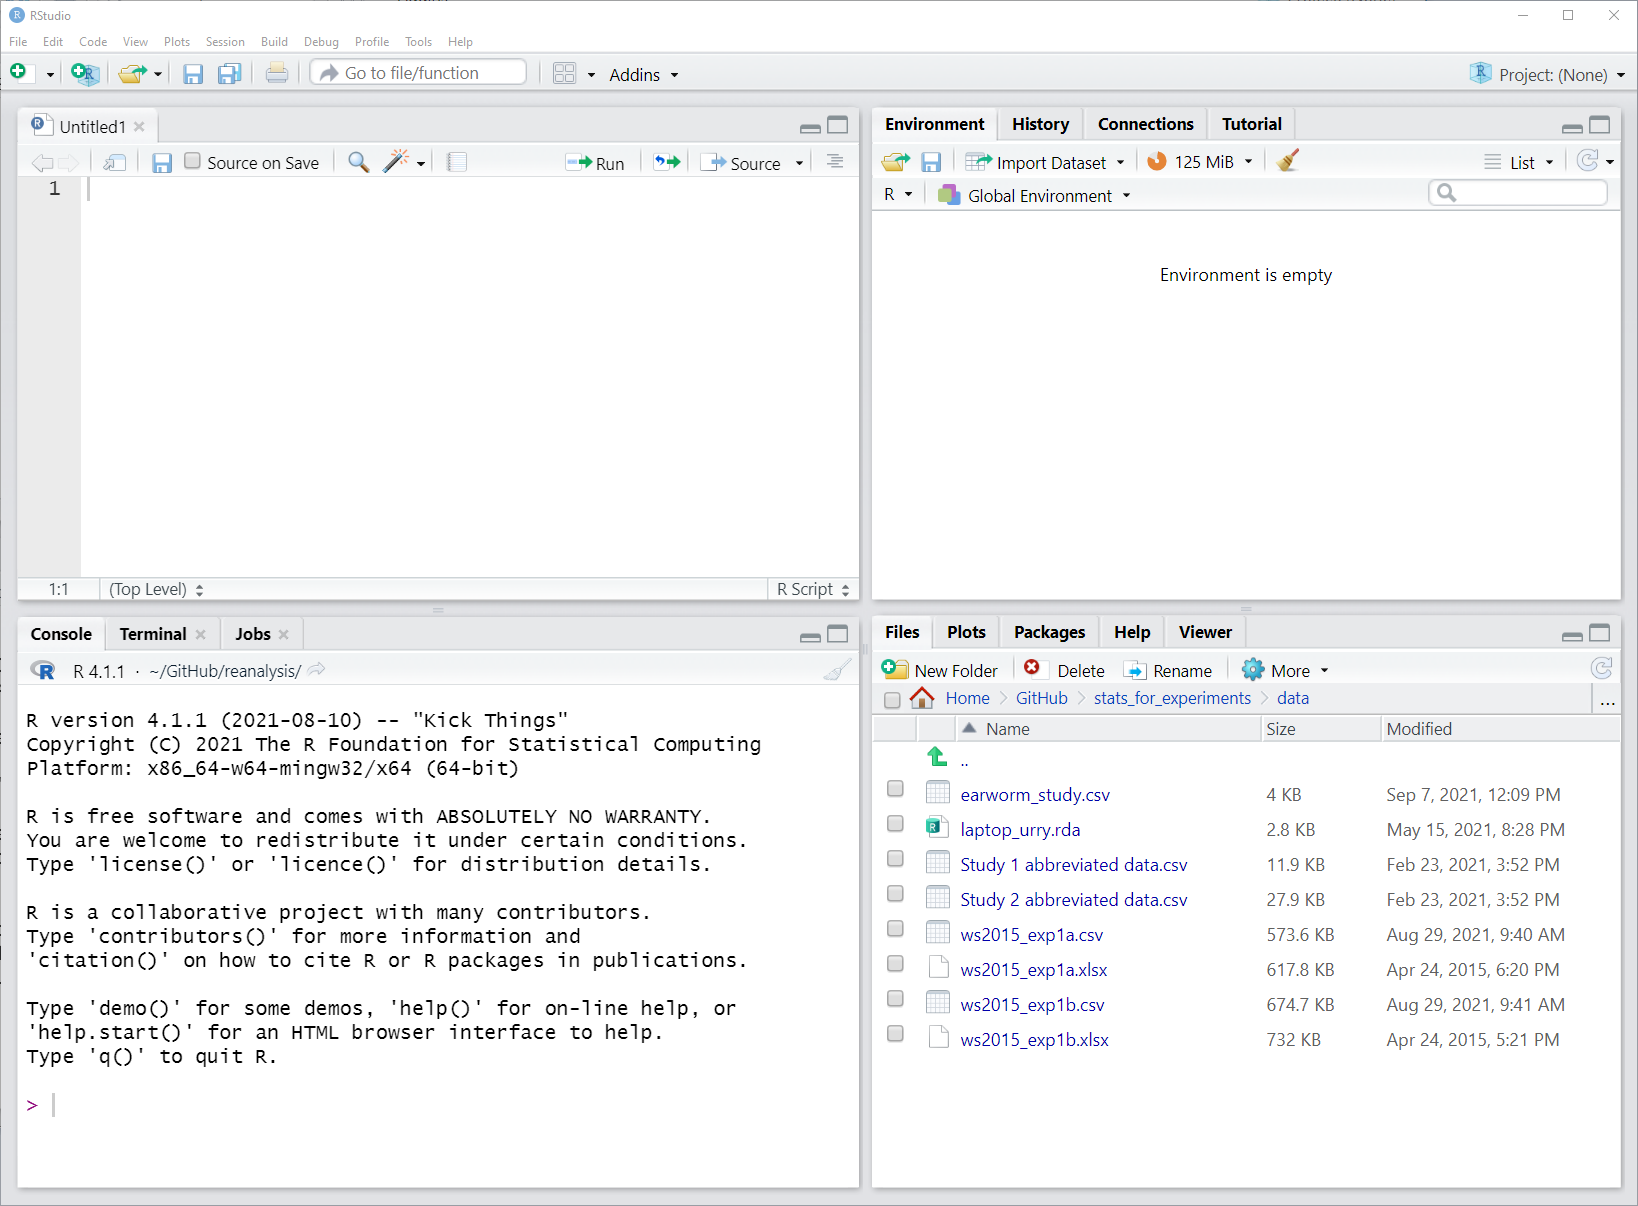This screenshot has height=1206, width=1638.
Task: Create a new project icon
Action: pos(85,73)
